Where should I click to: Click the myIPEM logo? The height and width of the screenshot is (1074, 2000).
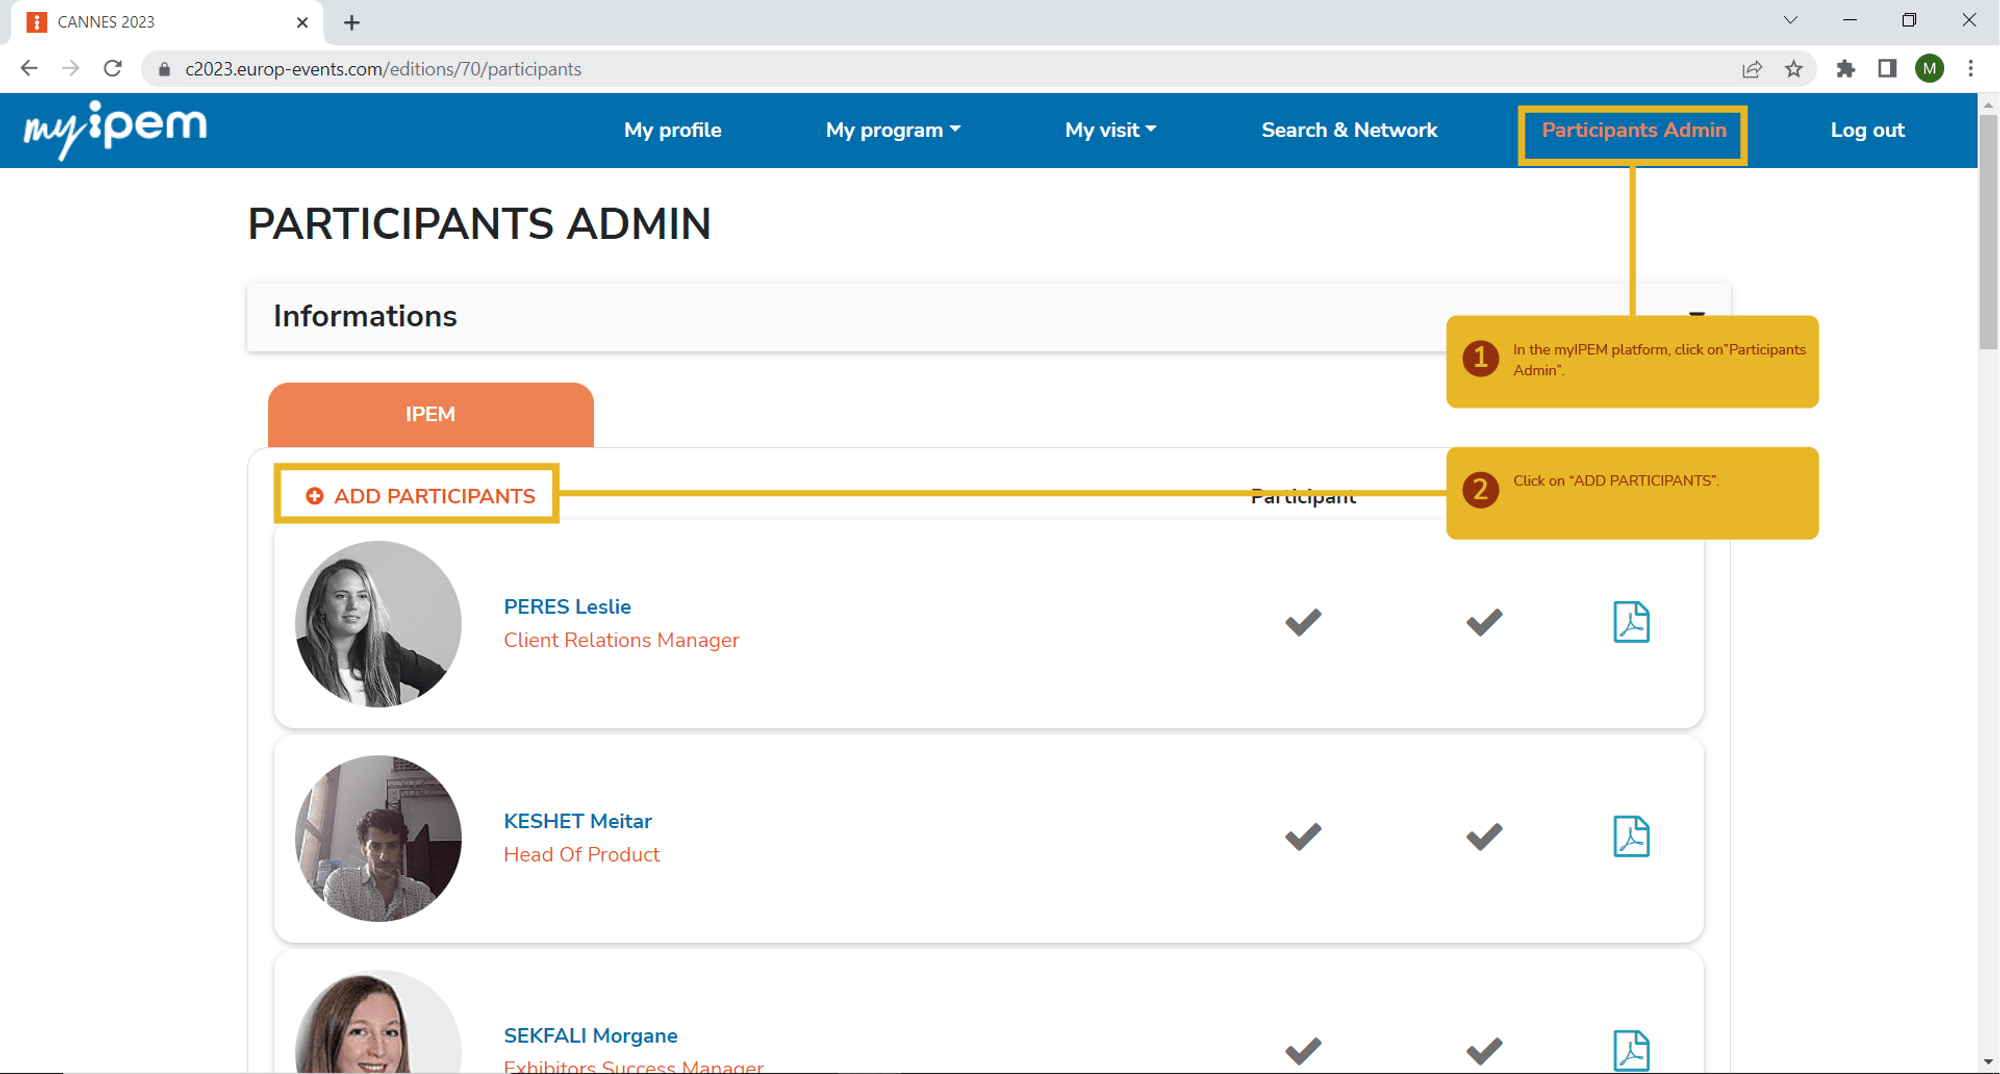point(115,130)
